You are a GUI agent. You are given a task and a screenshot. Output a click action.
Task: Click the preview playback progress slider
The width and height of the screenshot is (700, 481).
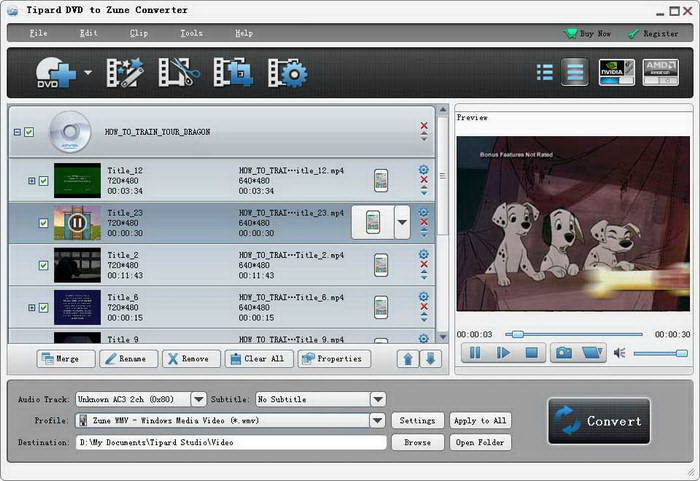575,334
